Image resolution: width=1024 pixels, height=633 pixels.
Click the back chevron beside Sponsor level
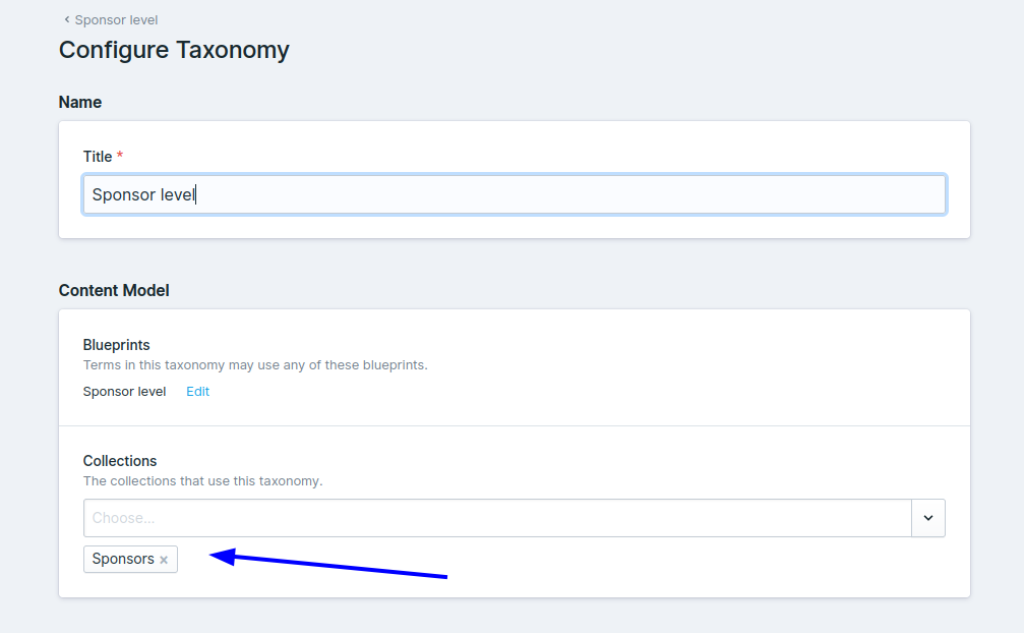[x=66, y=19]
